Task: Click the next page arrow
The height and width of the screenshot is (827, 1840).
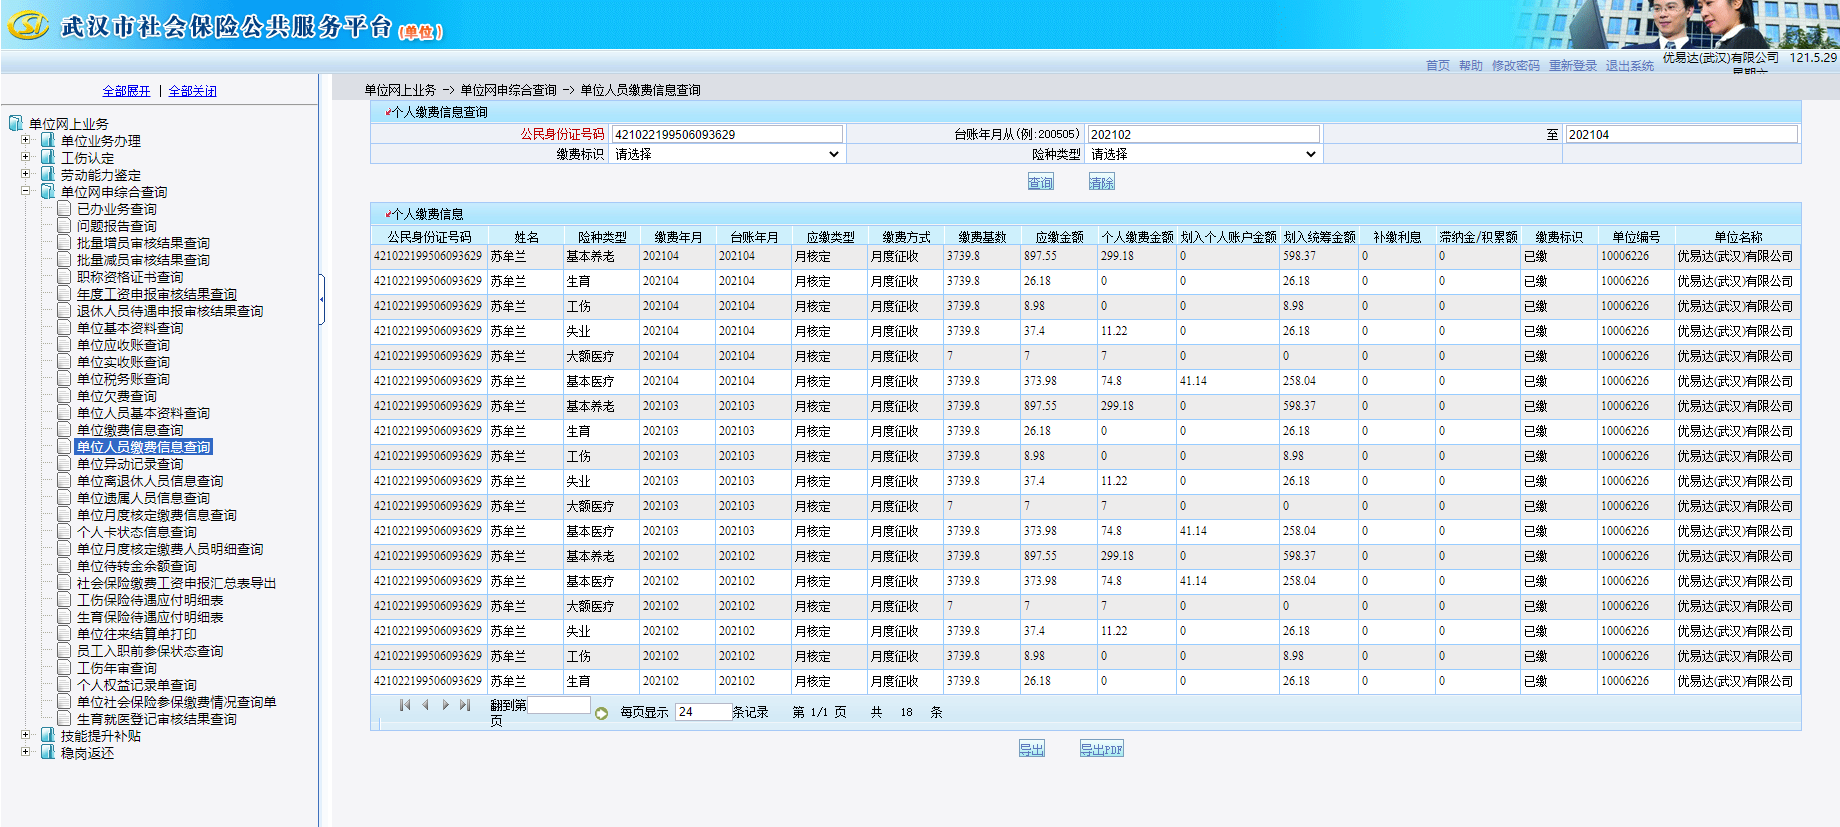Action: (x=445, y=705)
